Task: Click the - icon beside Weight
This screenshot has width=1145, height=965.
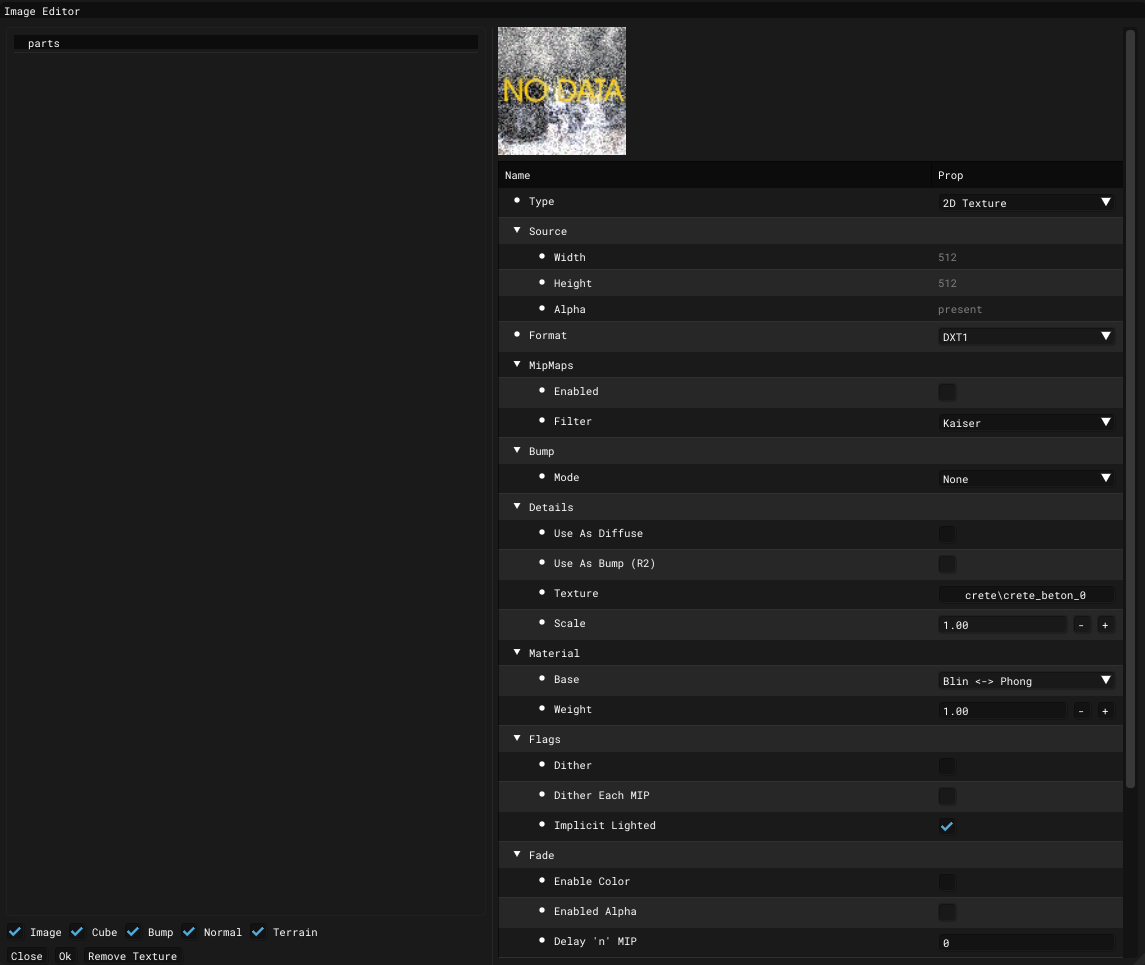Action: pos(1081,710)
